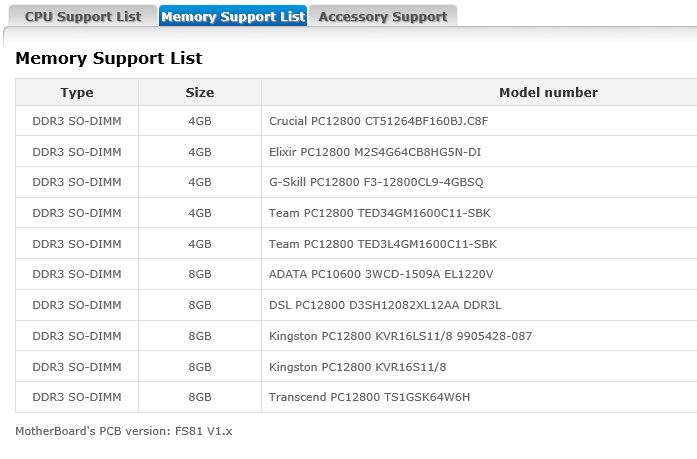This screenshot has width=697, height=459.
Task: Click the ADATA PC10600 3WCD-1509A EL1220V row
Action: (x=381, y=274)
